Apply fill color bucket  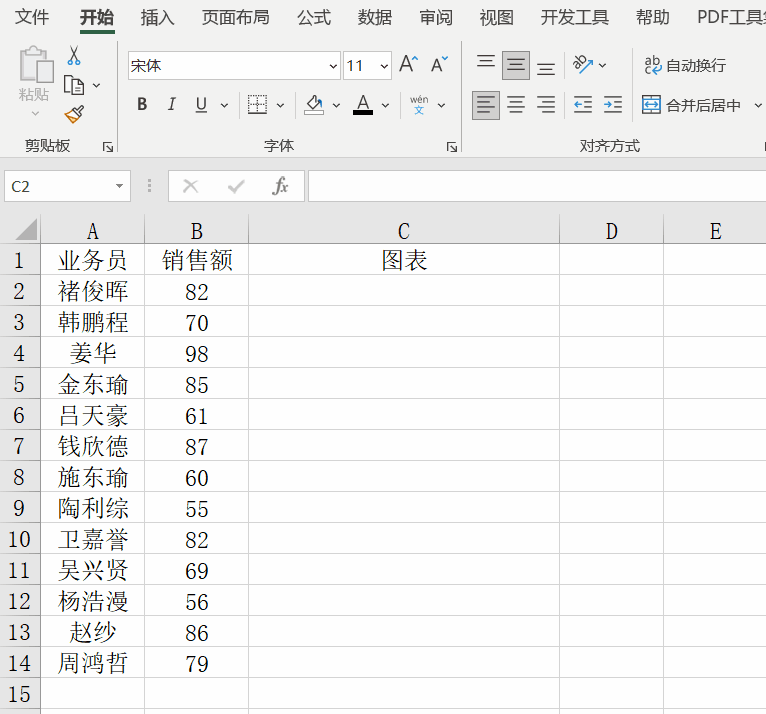(x=314, y=105)
